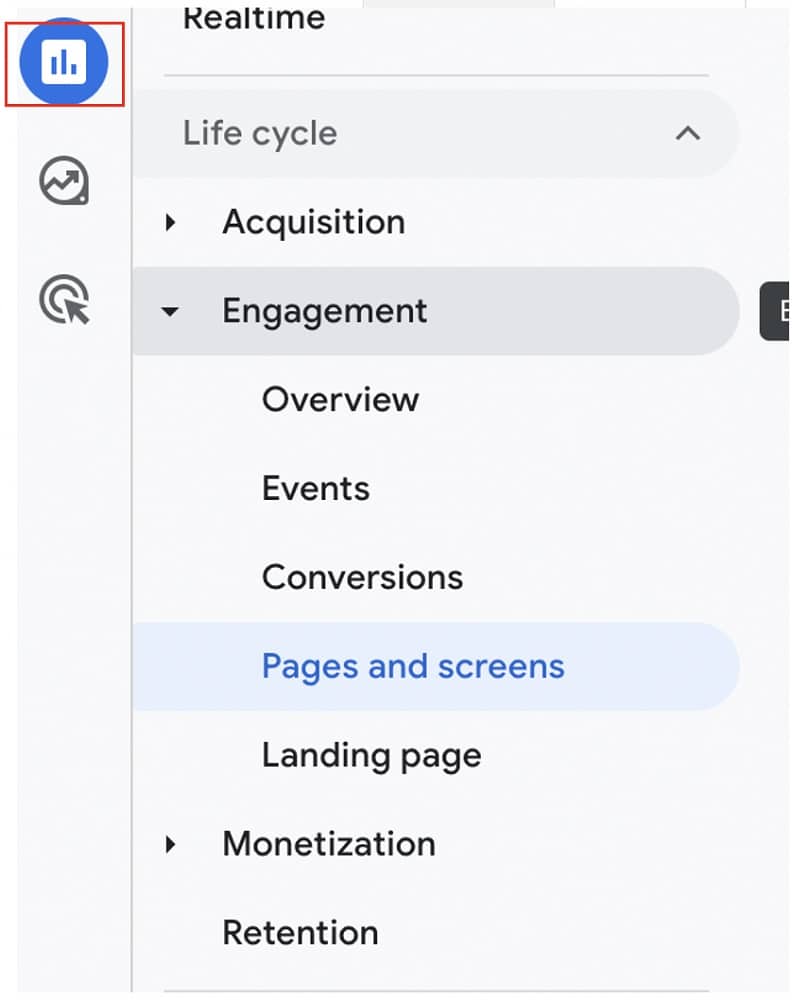Open the Realtime report
This screenshot has width=792, height=1000.
pos(253,18)
